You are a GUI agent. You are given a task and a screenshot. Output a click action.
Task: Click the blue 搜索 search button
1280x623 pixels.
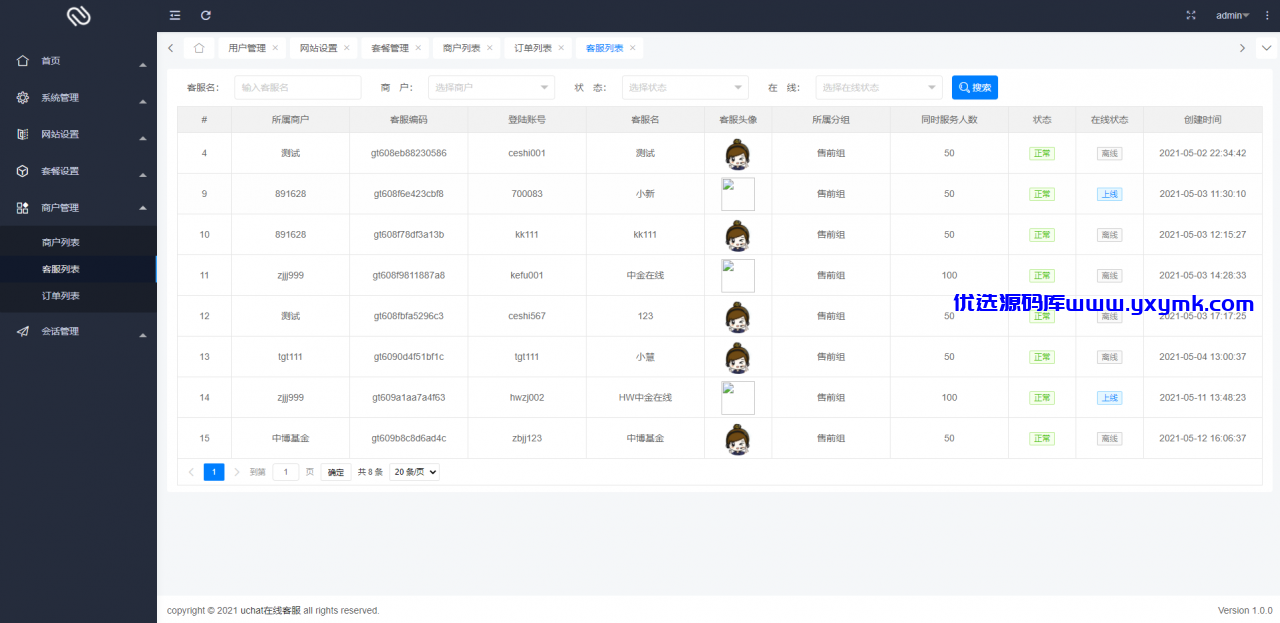tap(975, 87)
